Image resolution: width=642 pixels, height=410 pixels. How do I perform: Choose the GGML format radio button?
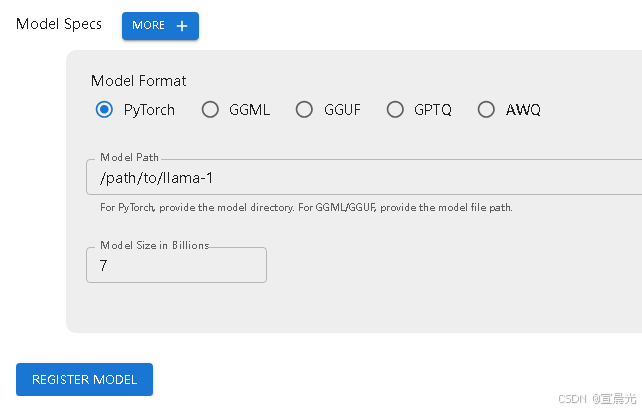coord(210,109)
